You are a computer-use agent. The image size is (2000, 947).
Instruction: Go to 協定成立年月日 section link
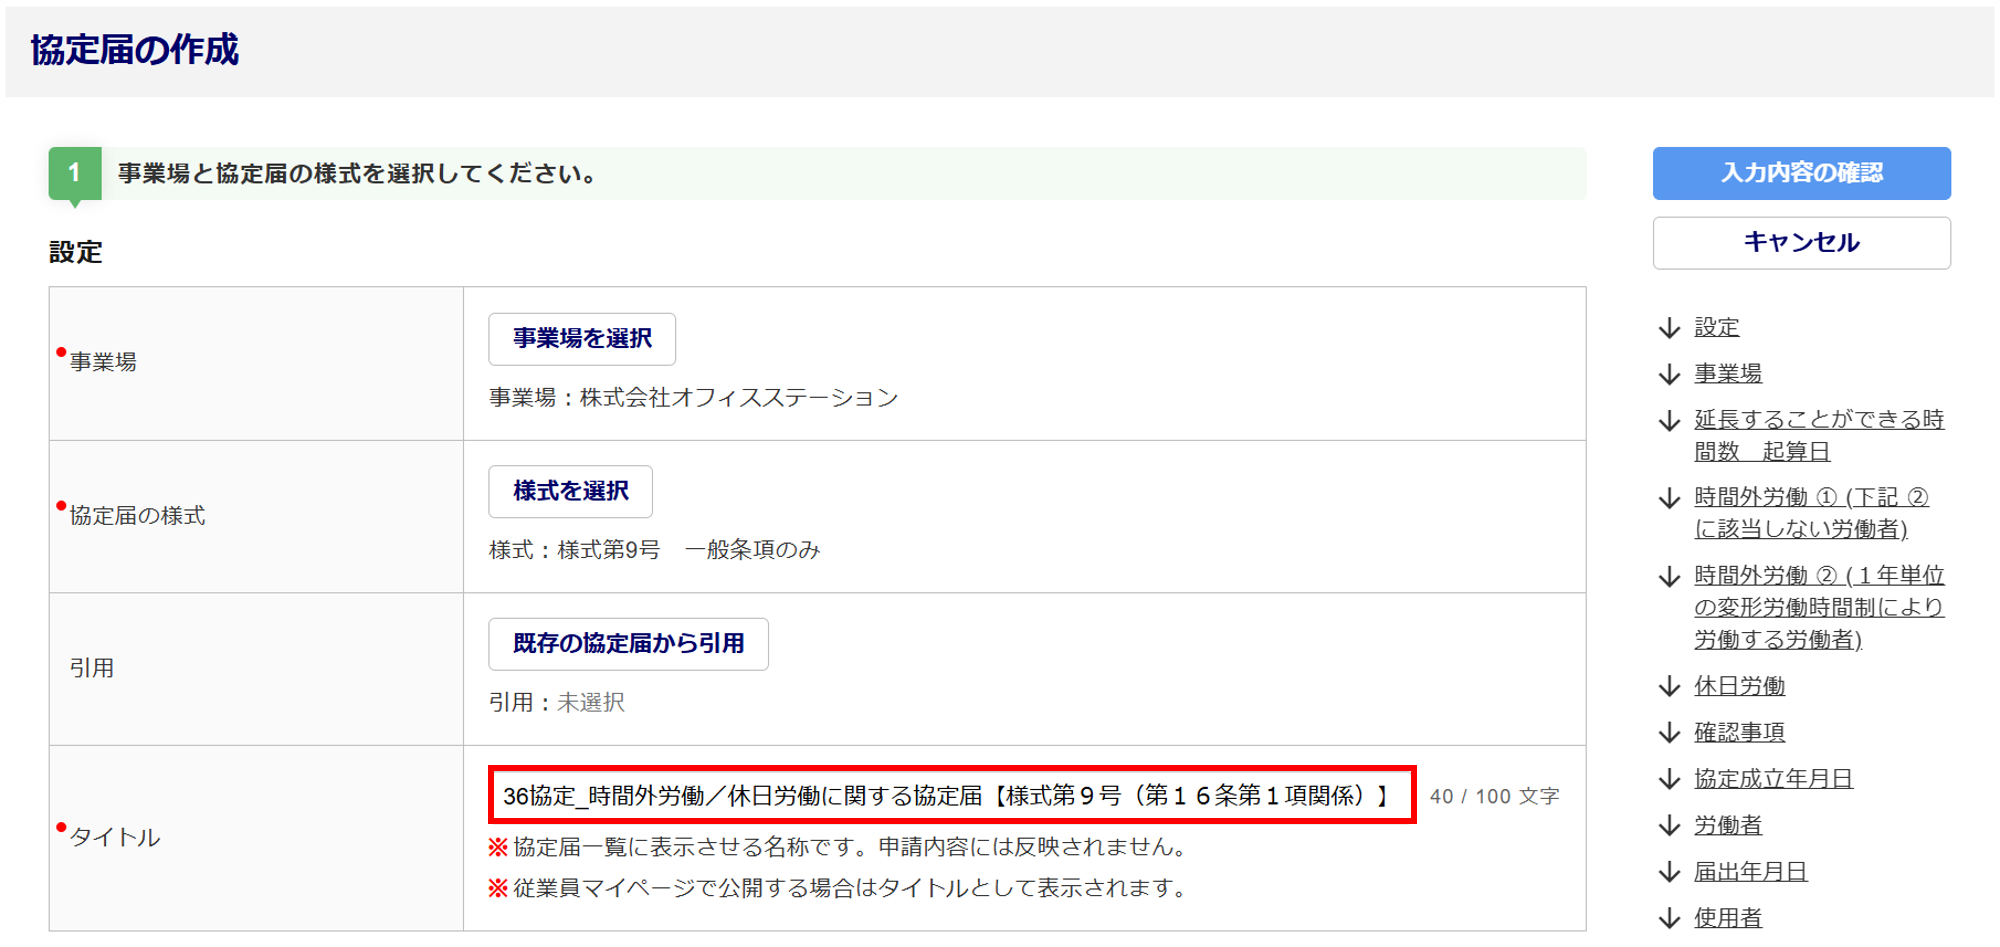(1773, 779)
